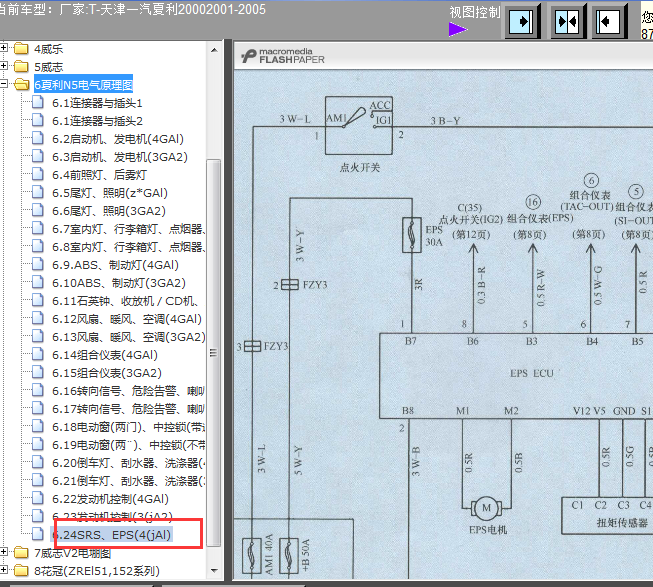Open 6.20倒车灯、刮水器、洗涤器 item

pos(129,463)
